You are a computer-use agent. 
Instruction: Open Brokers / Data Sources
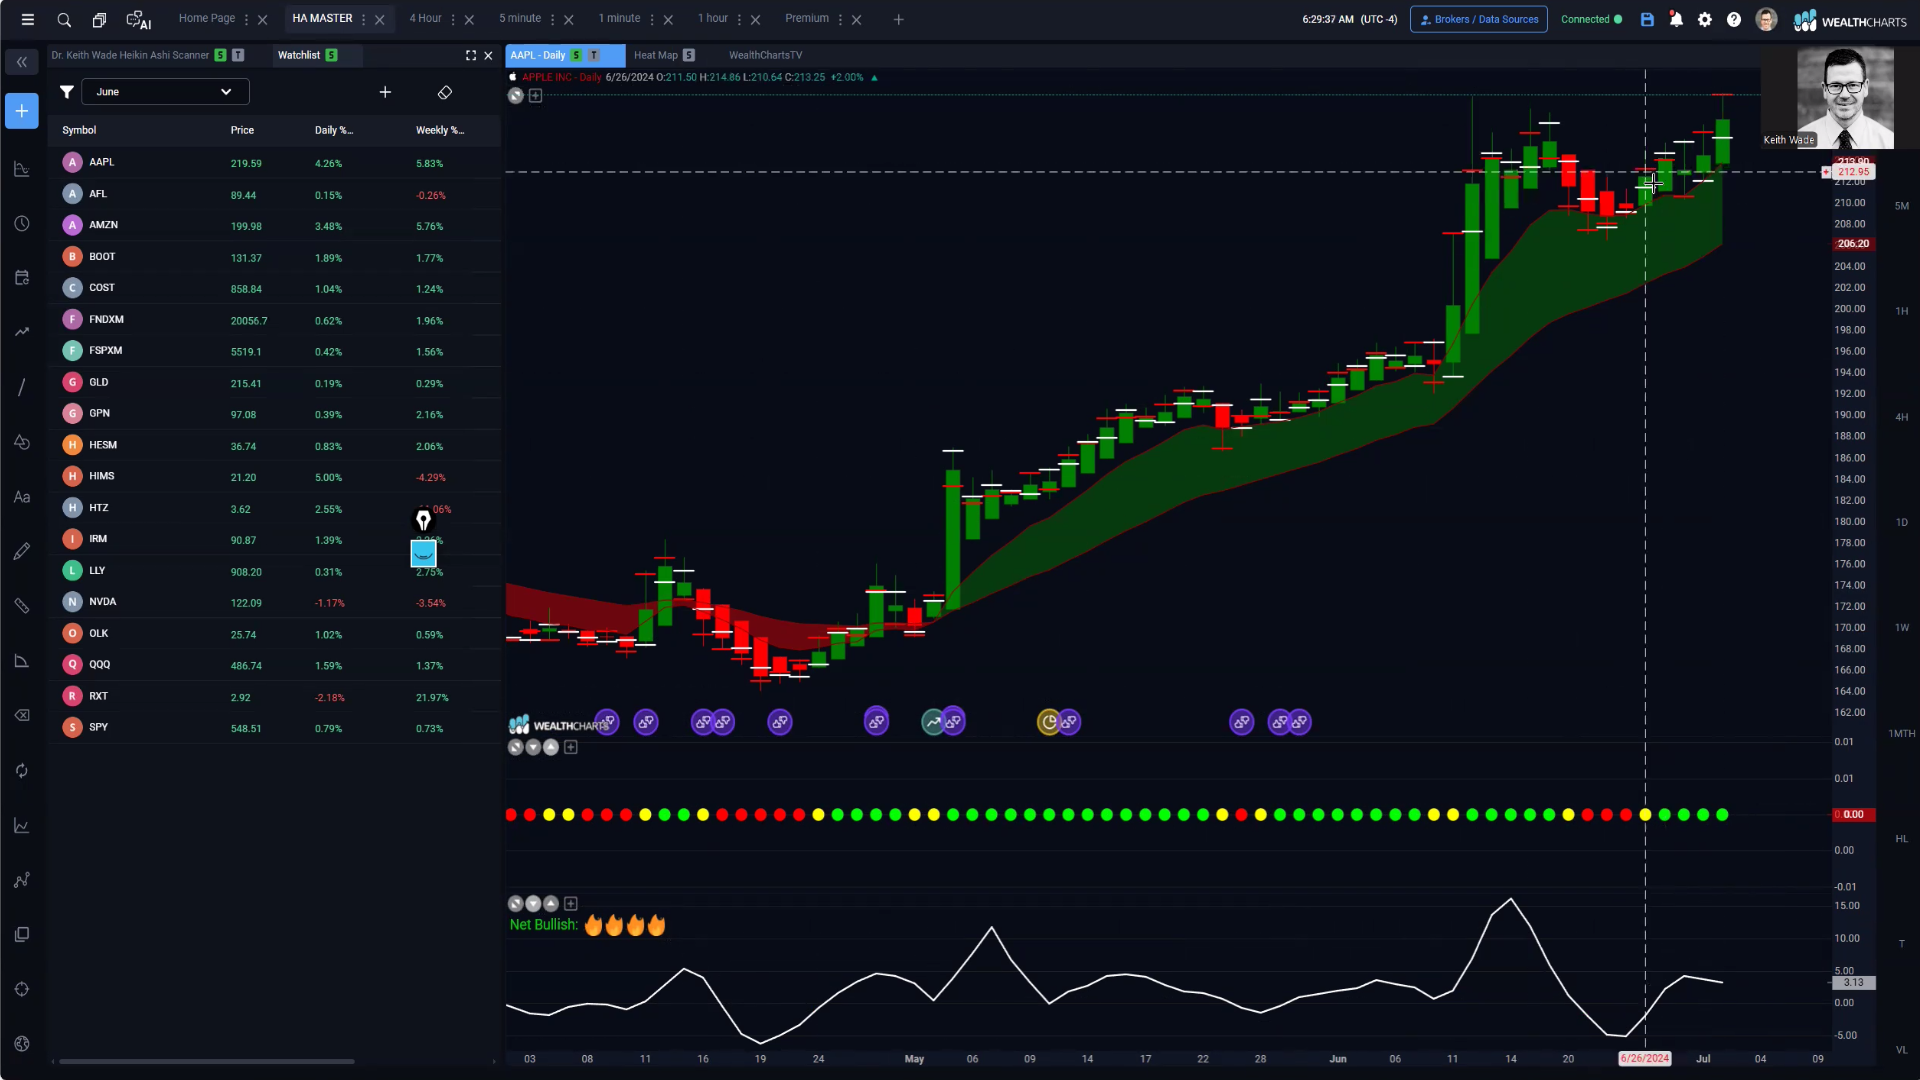click(1478, 19)
